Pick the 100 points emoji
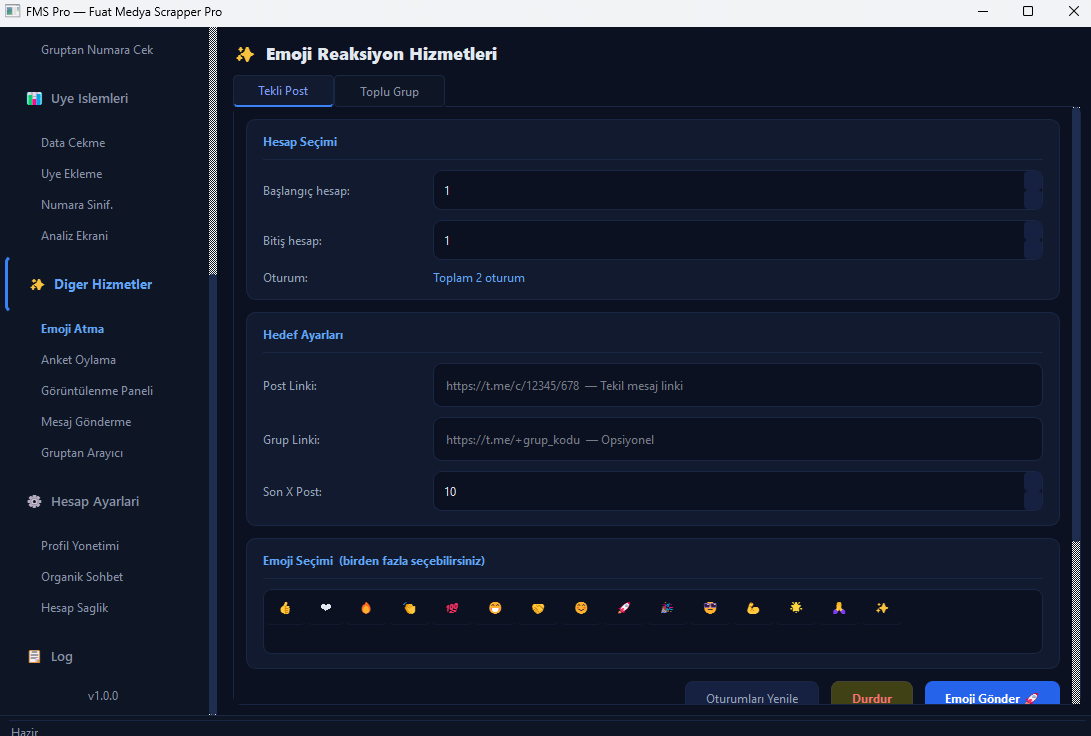 452,608
